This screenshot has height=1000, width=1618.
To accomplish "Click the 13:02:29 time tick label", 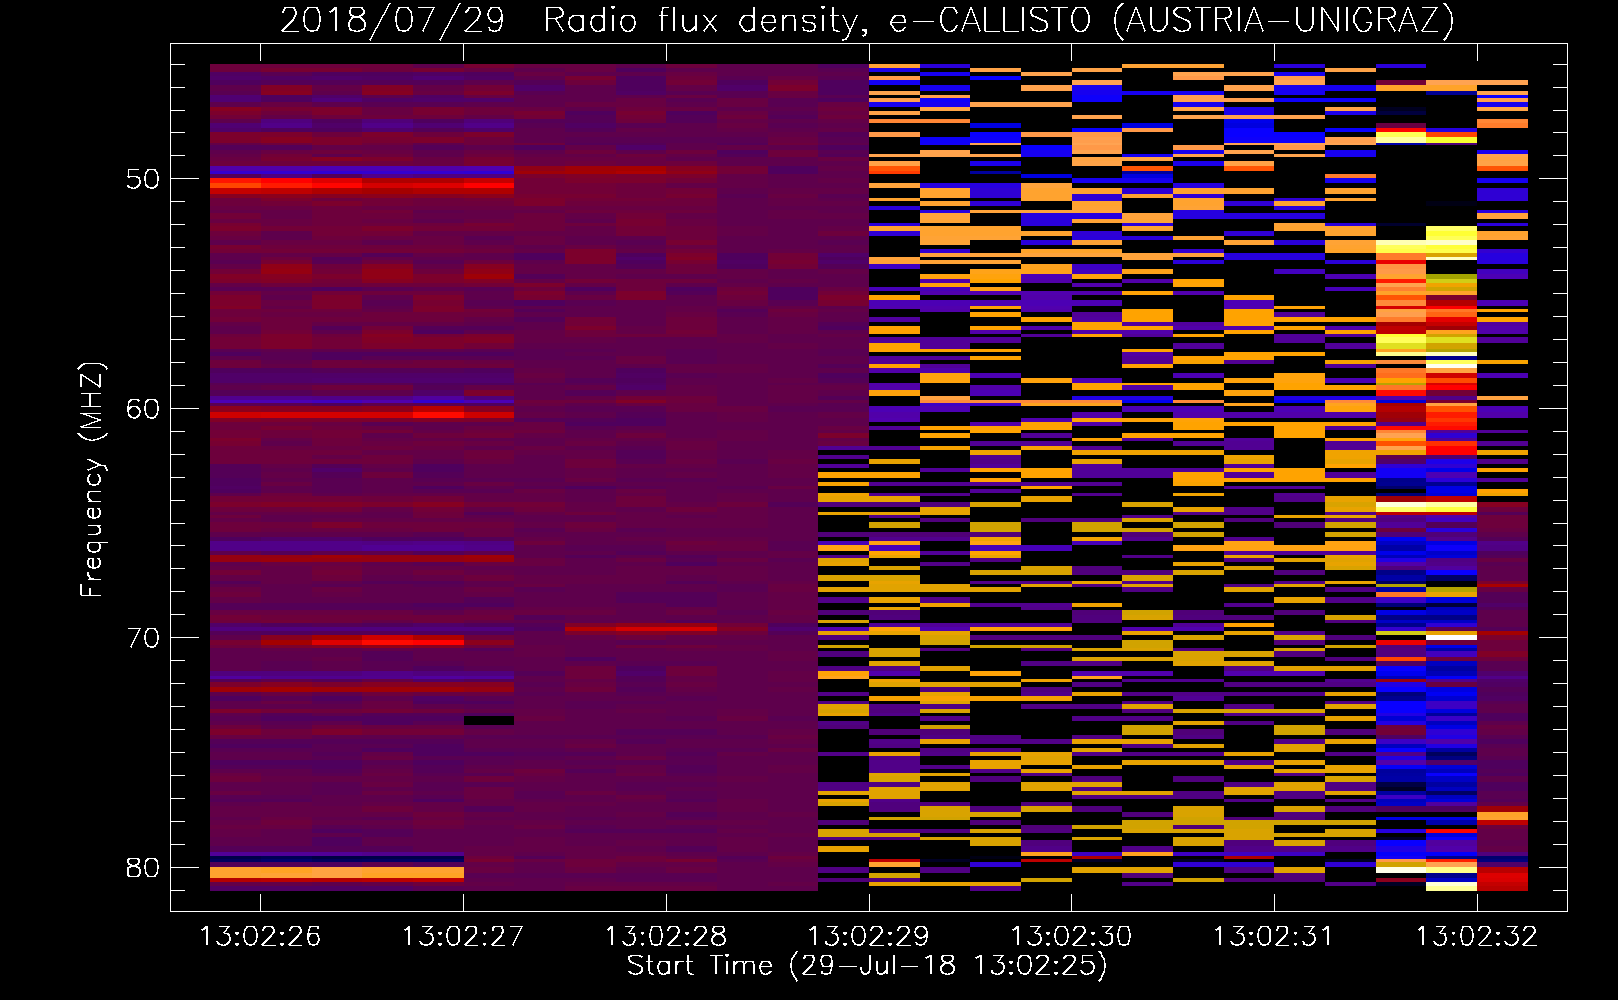I will coord(868,936).
